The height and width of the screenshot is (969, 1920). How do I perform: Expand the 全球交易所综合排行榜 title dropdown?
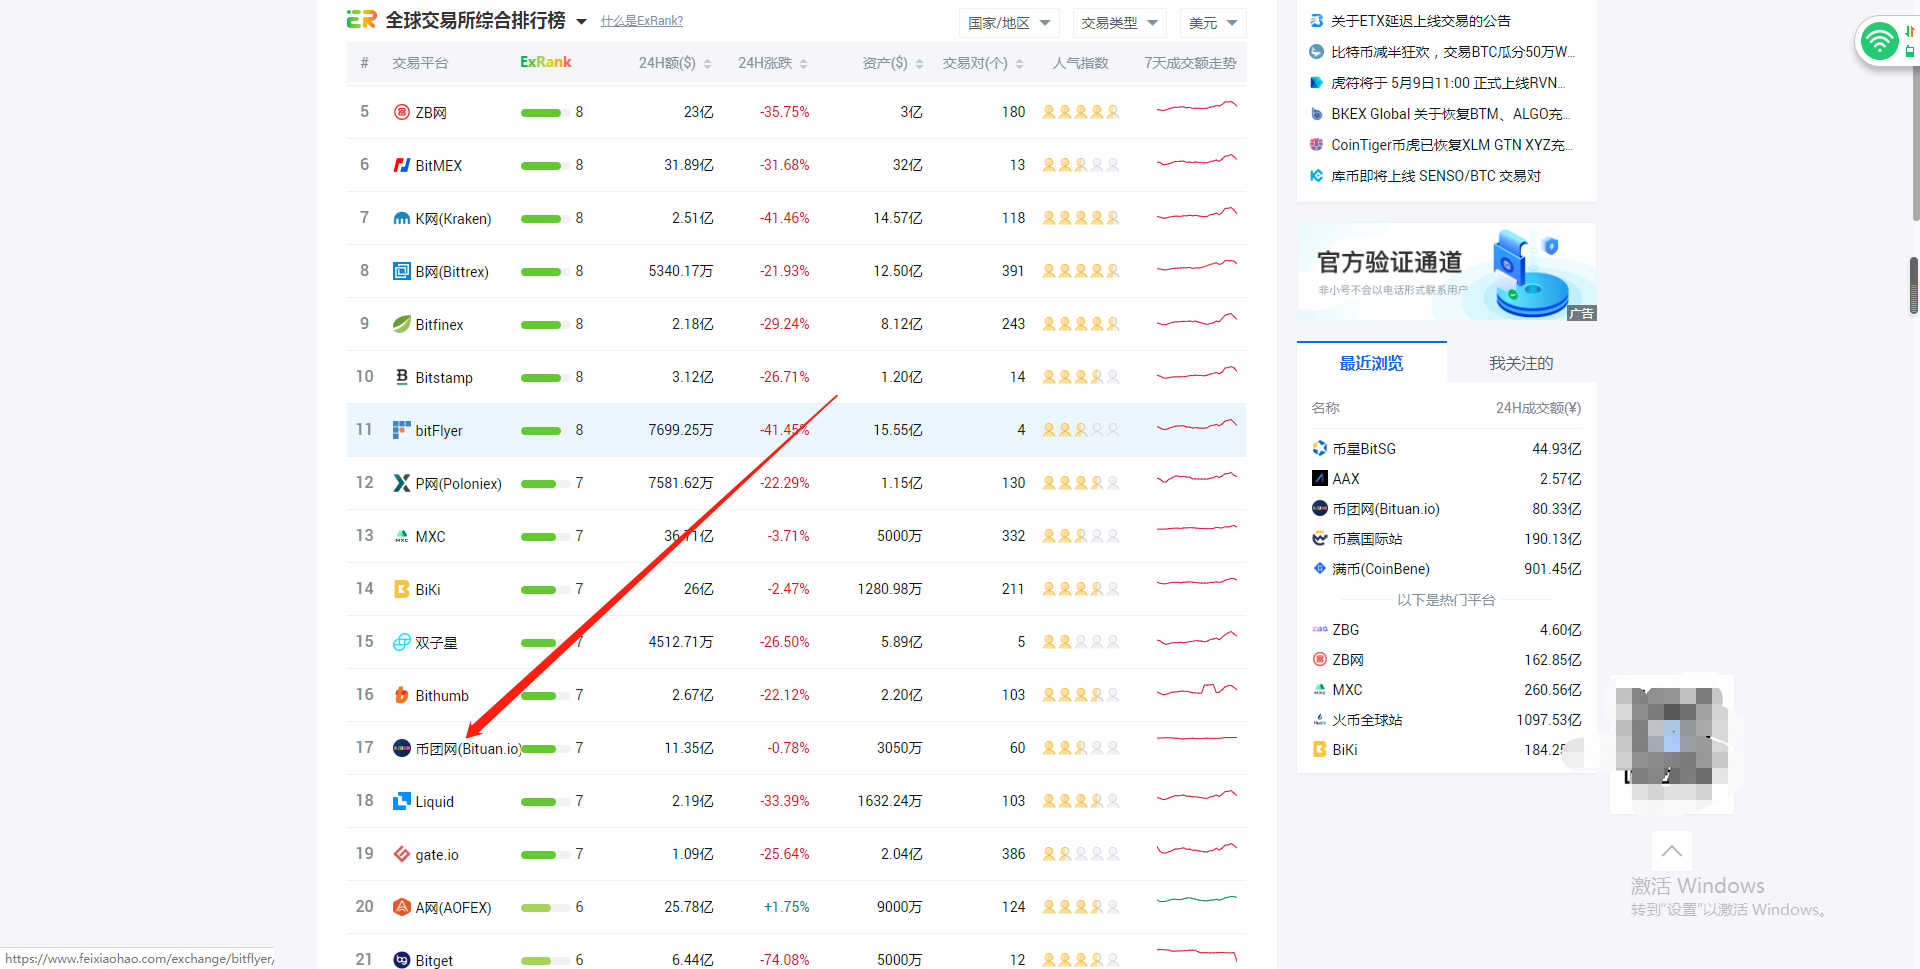581,21
